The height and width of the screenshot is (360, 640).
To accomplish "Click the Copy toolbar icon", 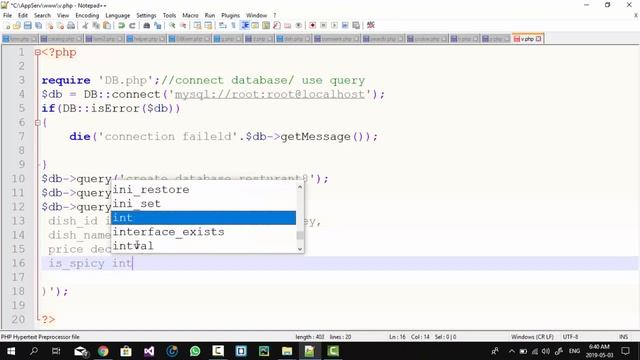I will (96, 25).
